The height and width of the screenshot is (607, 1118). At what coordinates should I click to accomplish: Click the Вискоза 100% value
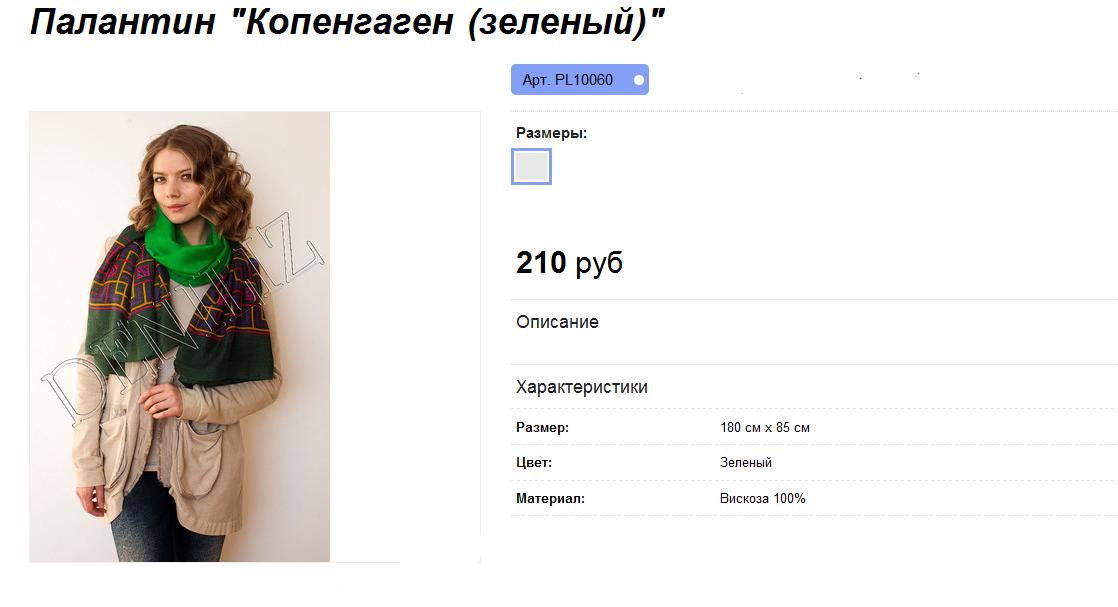click(762, 499)
